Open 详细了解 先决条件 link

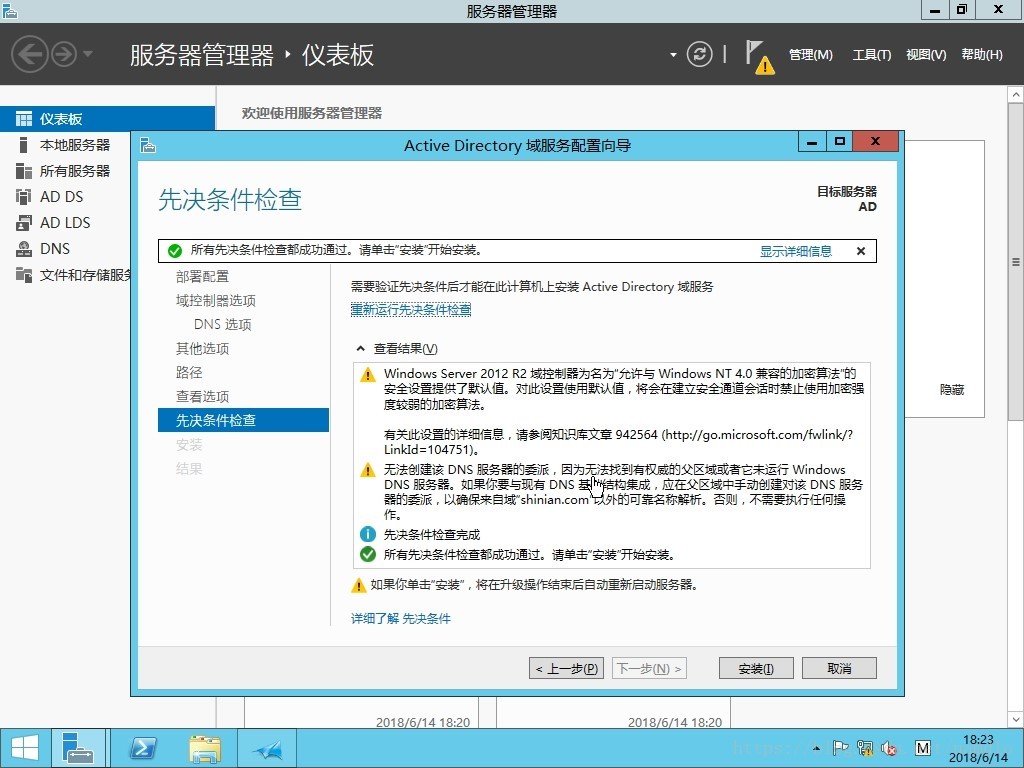point(400,618)
